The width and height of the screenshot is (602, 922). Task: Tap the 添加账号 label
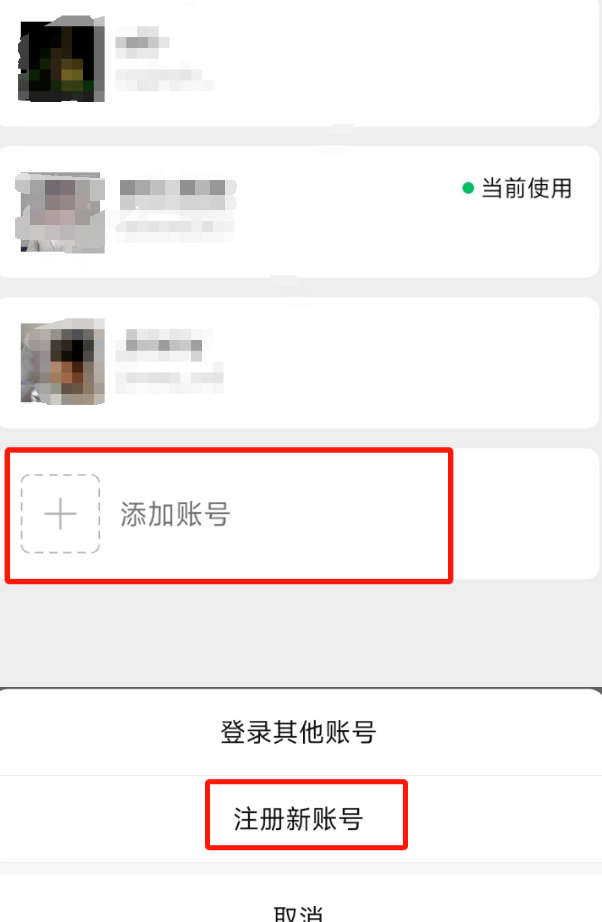(175, 515)
